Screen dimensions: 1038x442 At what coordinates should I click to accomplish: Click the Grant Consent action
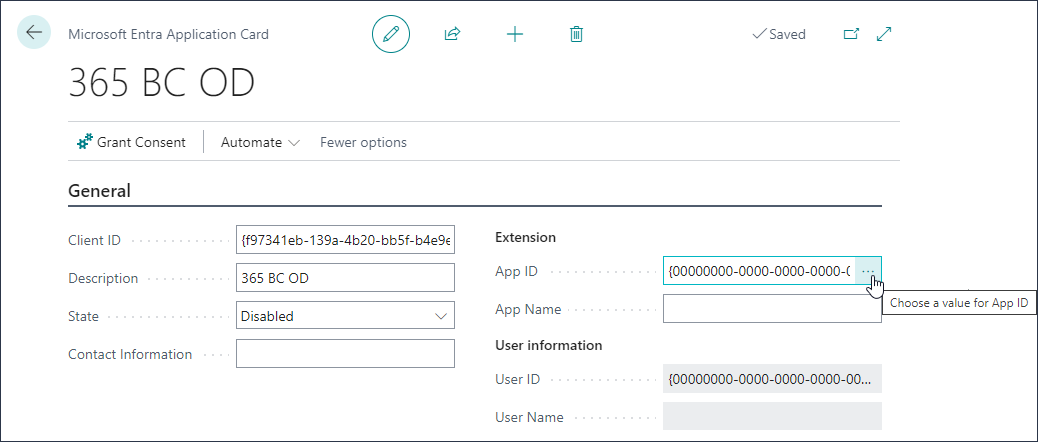[131, 142]
